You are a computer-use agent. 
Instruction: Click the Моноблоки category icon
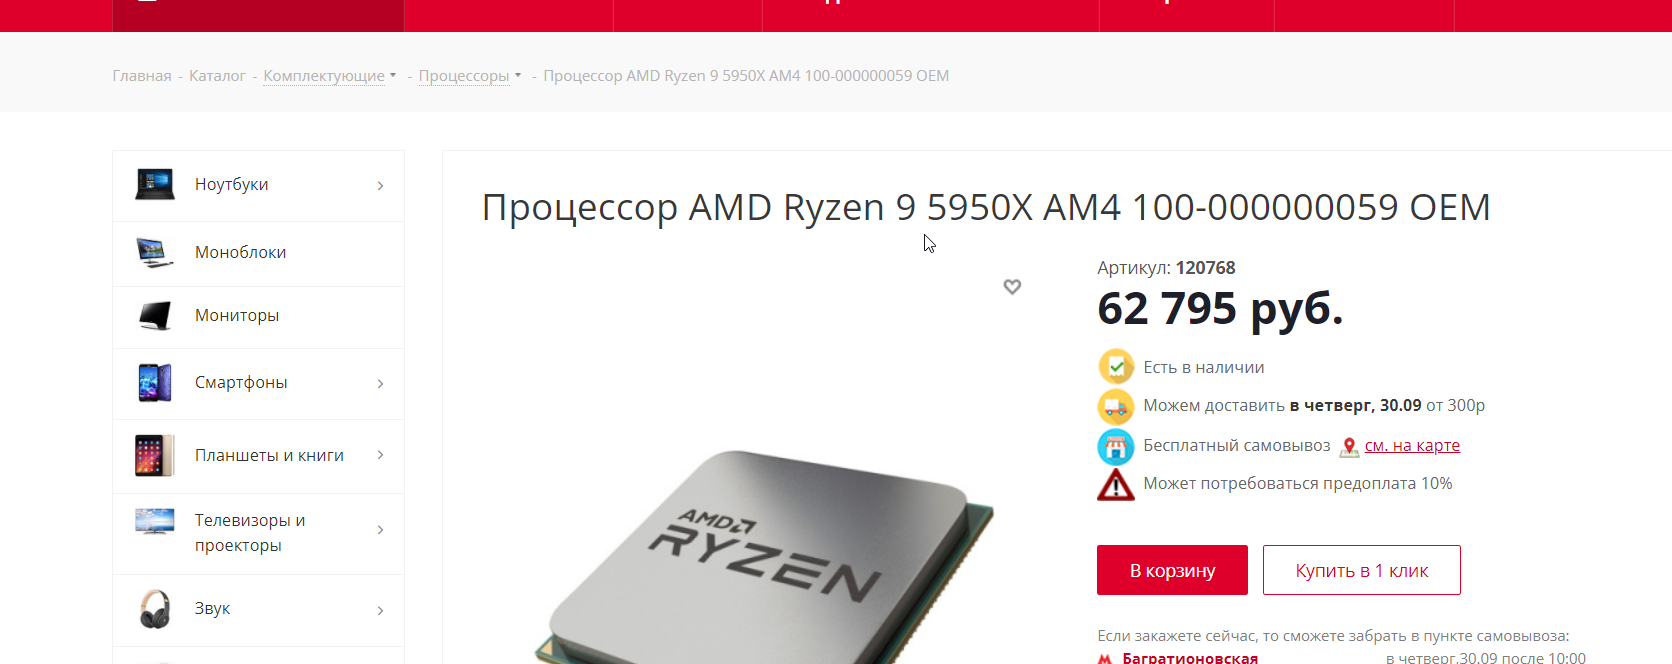pyautogui.click(x=155, y=253)
